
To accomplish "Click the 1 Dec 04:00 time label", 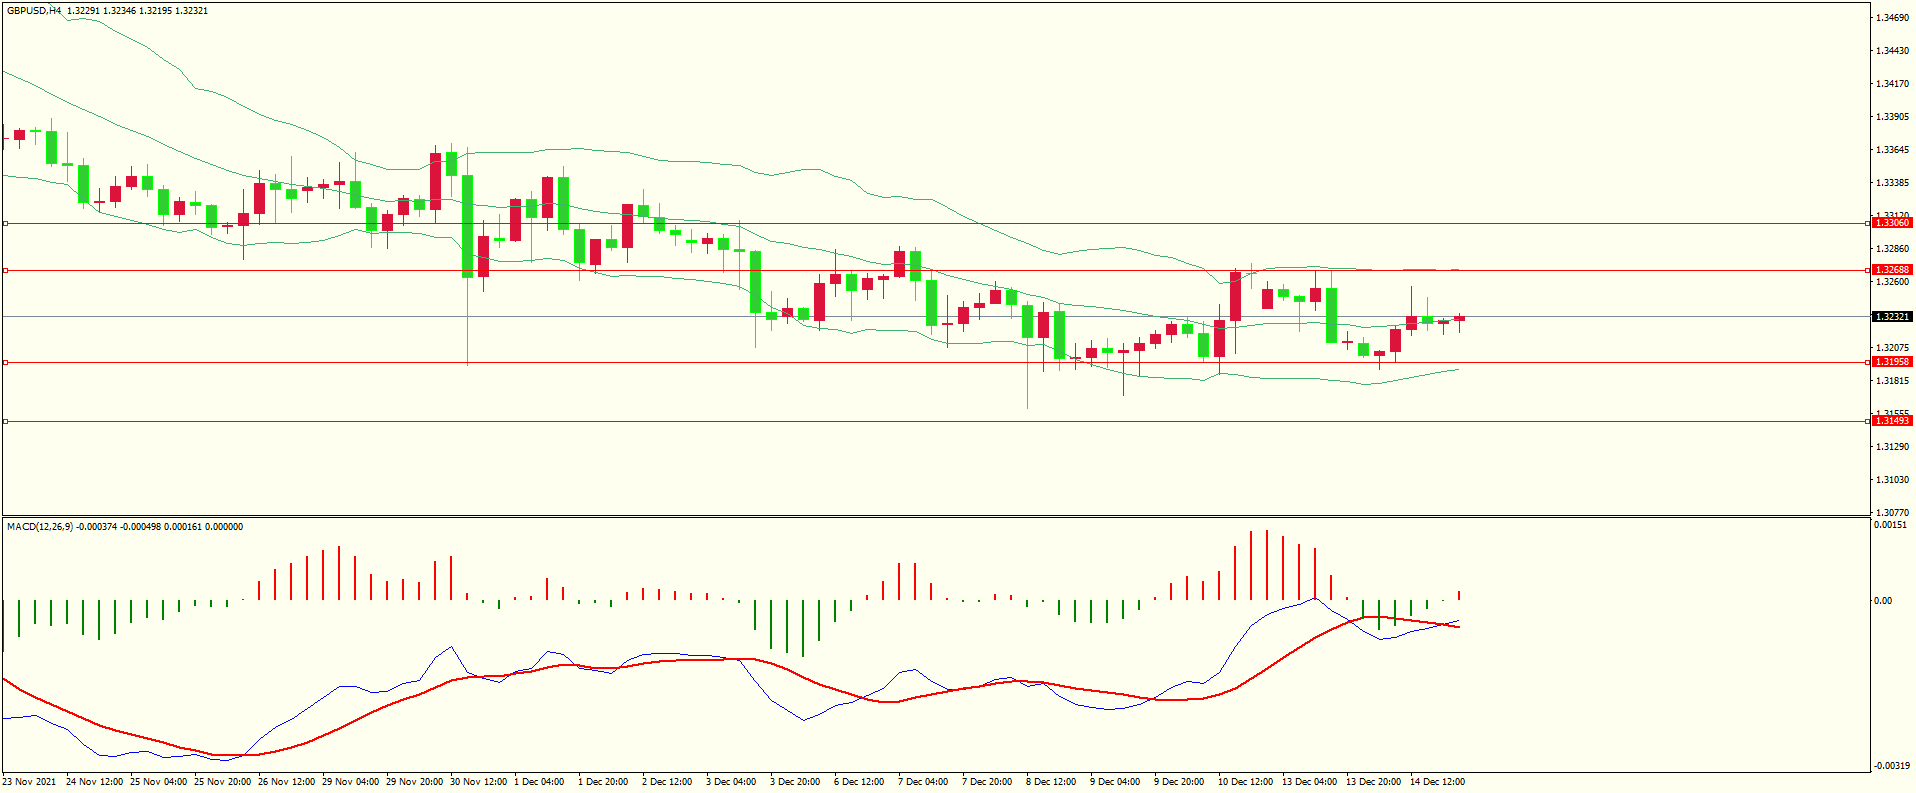I will coord(539,782).
